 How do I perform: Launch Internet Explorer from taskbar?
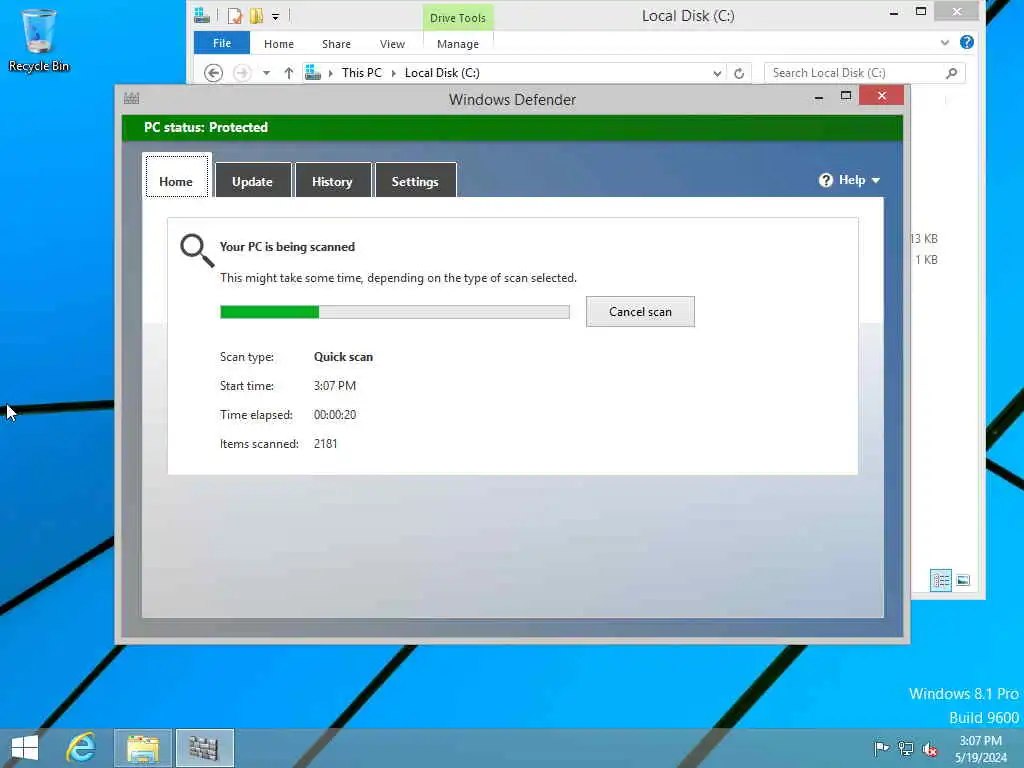[82, 748]
